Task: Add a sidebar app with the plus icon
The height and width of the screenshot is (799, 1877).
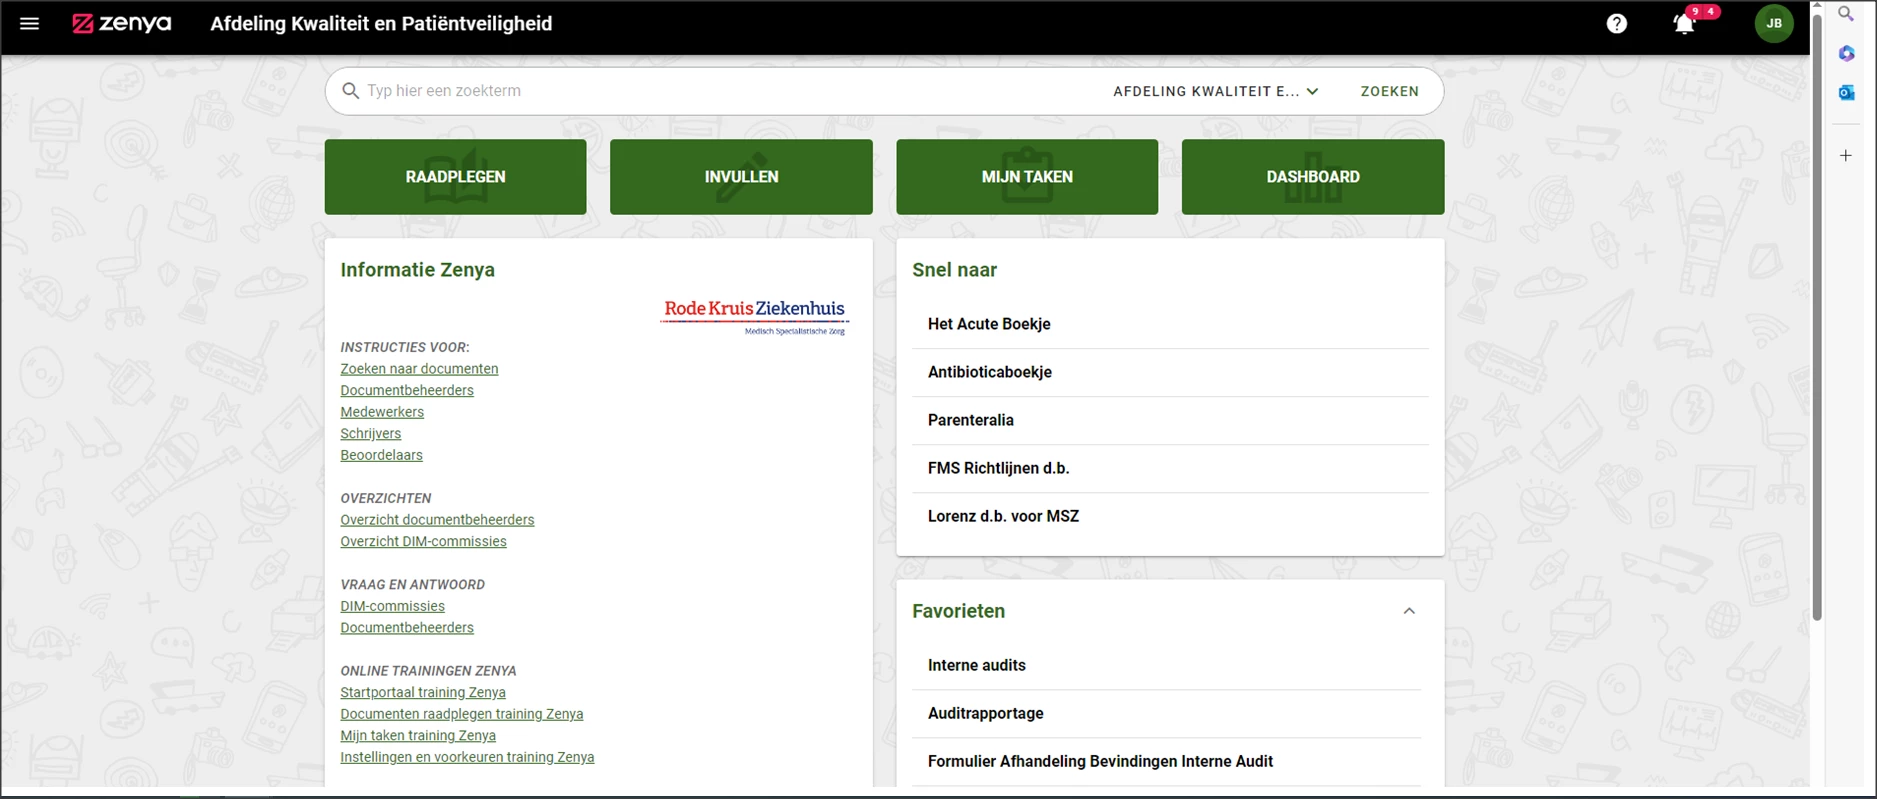Action: 1846,155
